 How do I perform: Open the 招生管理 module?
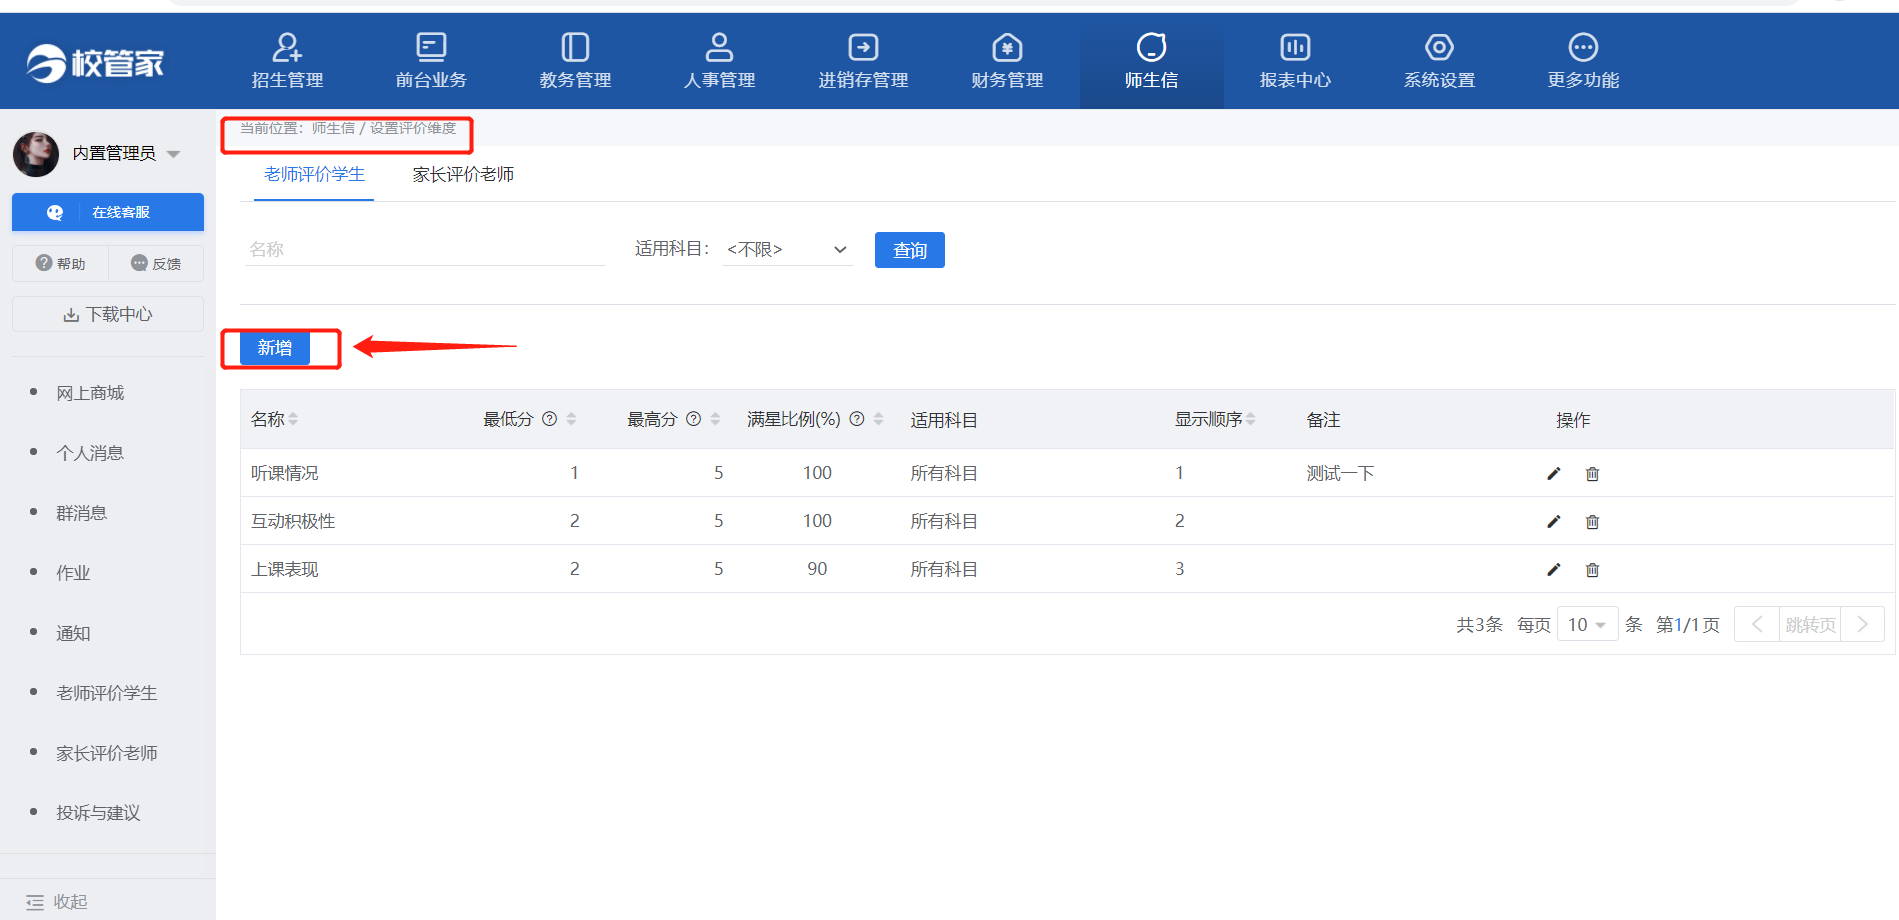click(x=287, y=61)
